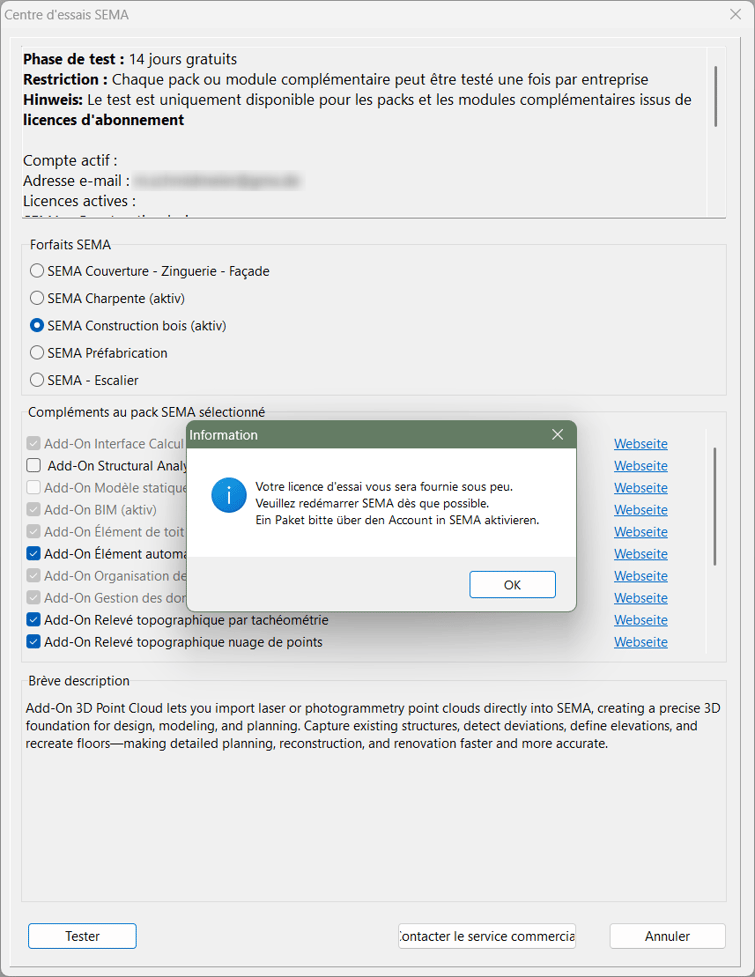Select SEMA Charpente (aktiv) option
The height and width of the screenshot is (977, 755).
tap(37, 298)
